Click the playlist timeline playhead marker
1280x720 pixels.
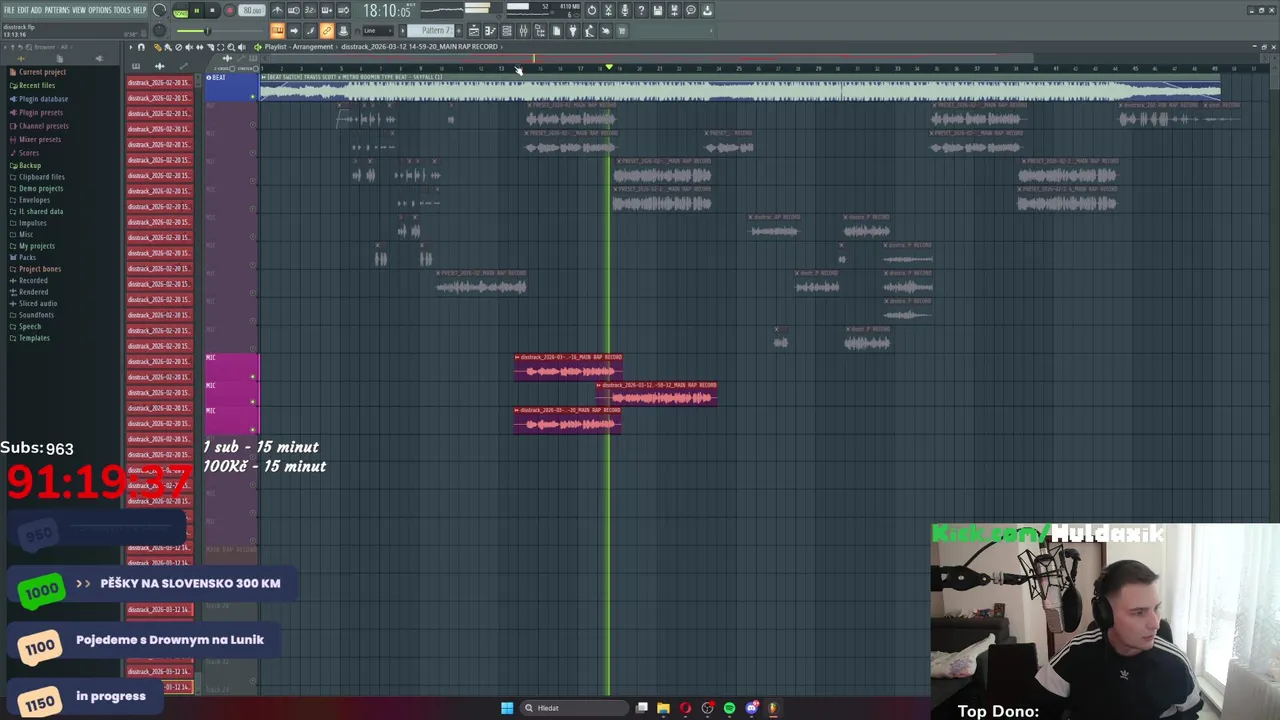coord(609,67)
